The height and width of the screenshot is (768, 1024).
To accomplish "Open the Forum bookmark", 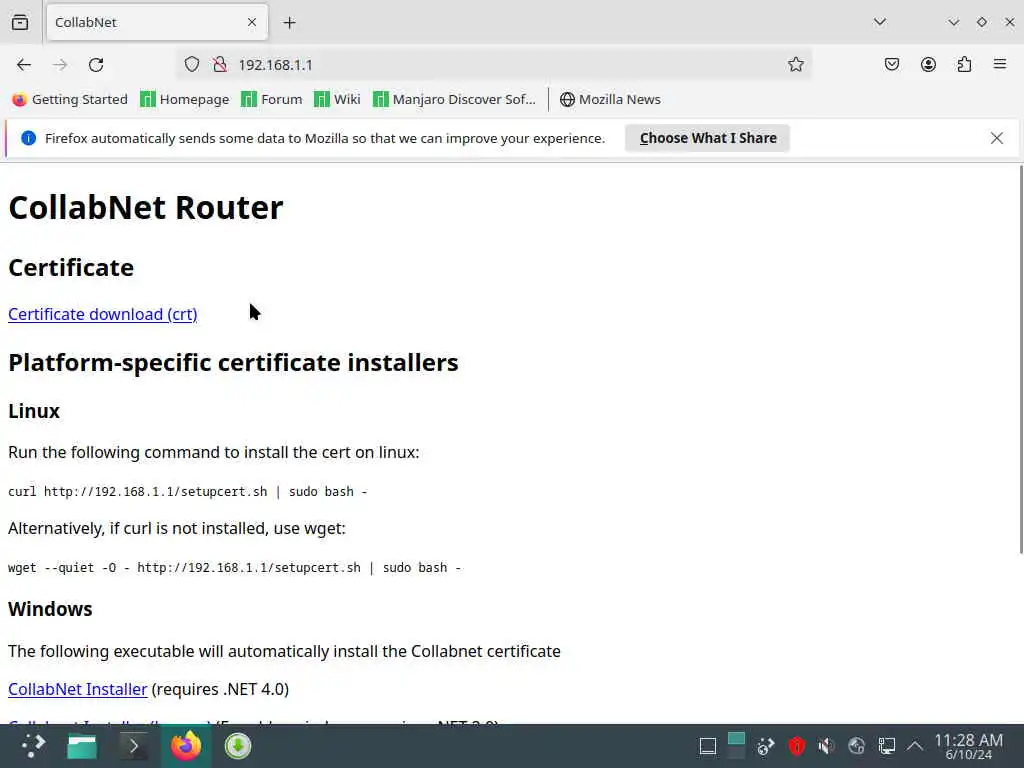I will 272,99.
